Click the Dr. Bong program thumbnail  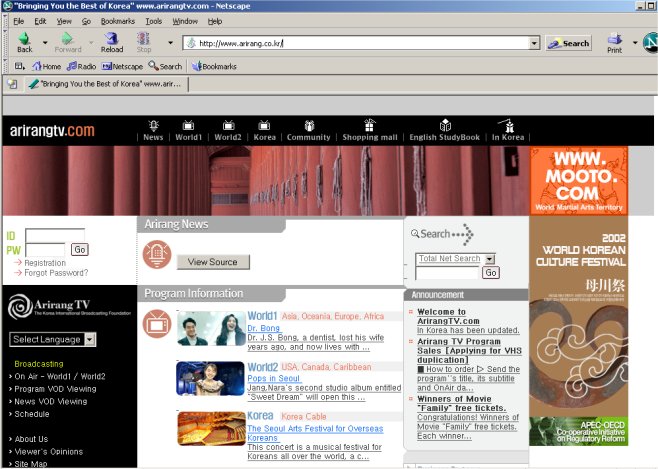pos(211,328)
